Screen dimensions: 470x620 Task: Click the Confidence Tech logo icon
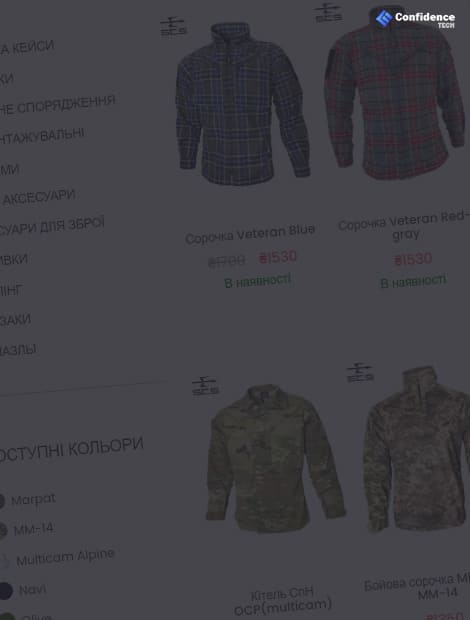(x=384, y=18)
